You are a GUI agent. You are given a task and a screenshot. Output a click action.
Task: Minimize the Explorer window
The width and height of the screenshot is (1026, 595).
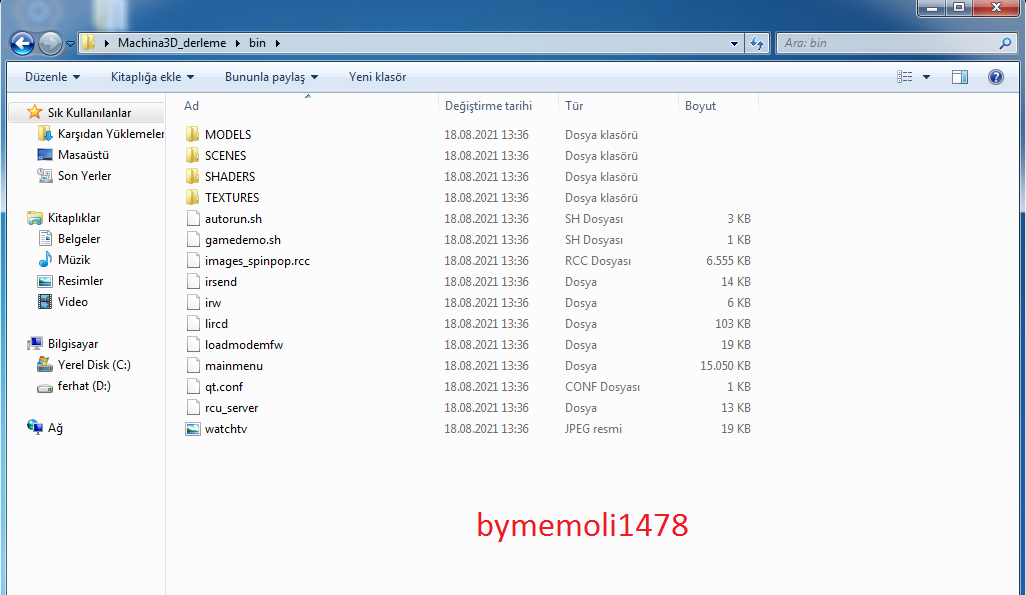(x=932, y=8)
